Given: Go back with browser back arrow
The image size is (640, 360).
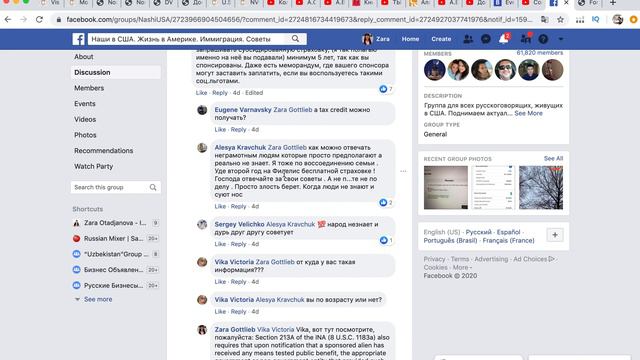Looking at the screenshot, I should coord(8,19).
